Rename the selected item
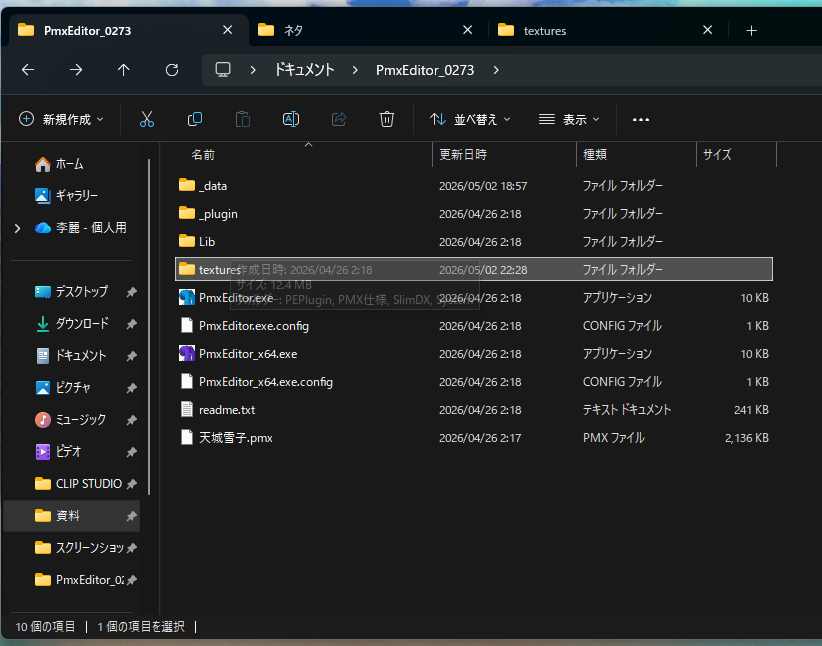 tap(291, 120)
